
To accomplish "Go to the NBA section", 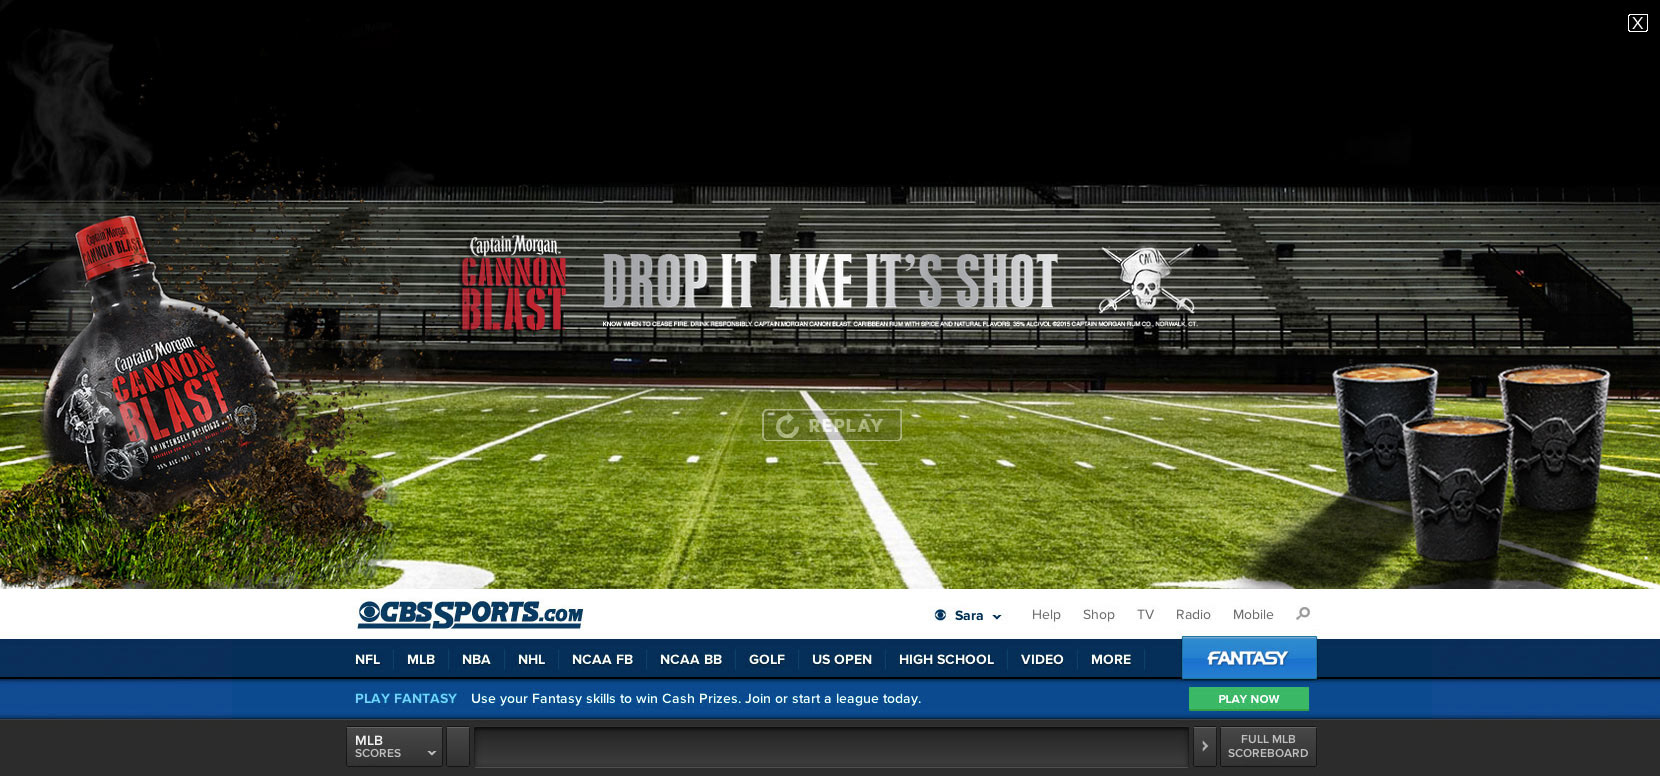I will click(x=476, y=659).
